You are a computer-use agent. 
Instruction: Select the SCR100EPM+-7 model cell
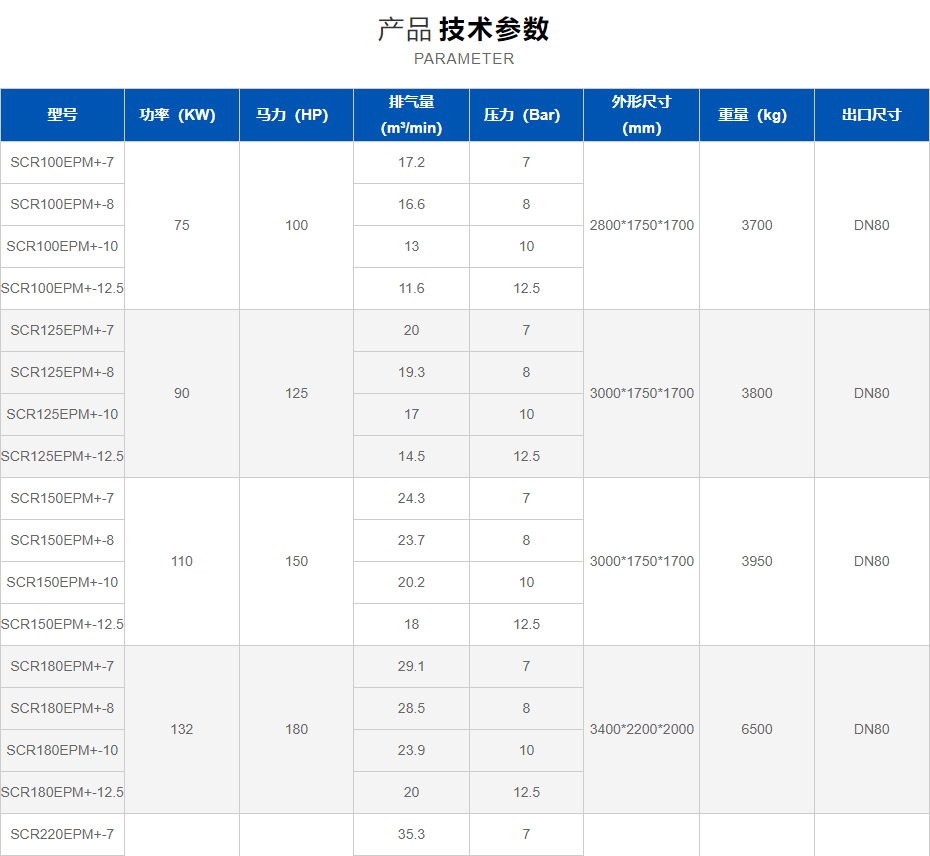click(62, 162)
